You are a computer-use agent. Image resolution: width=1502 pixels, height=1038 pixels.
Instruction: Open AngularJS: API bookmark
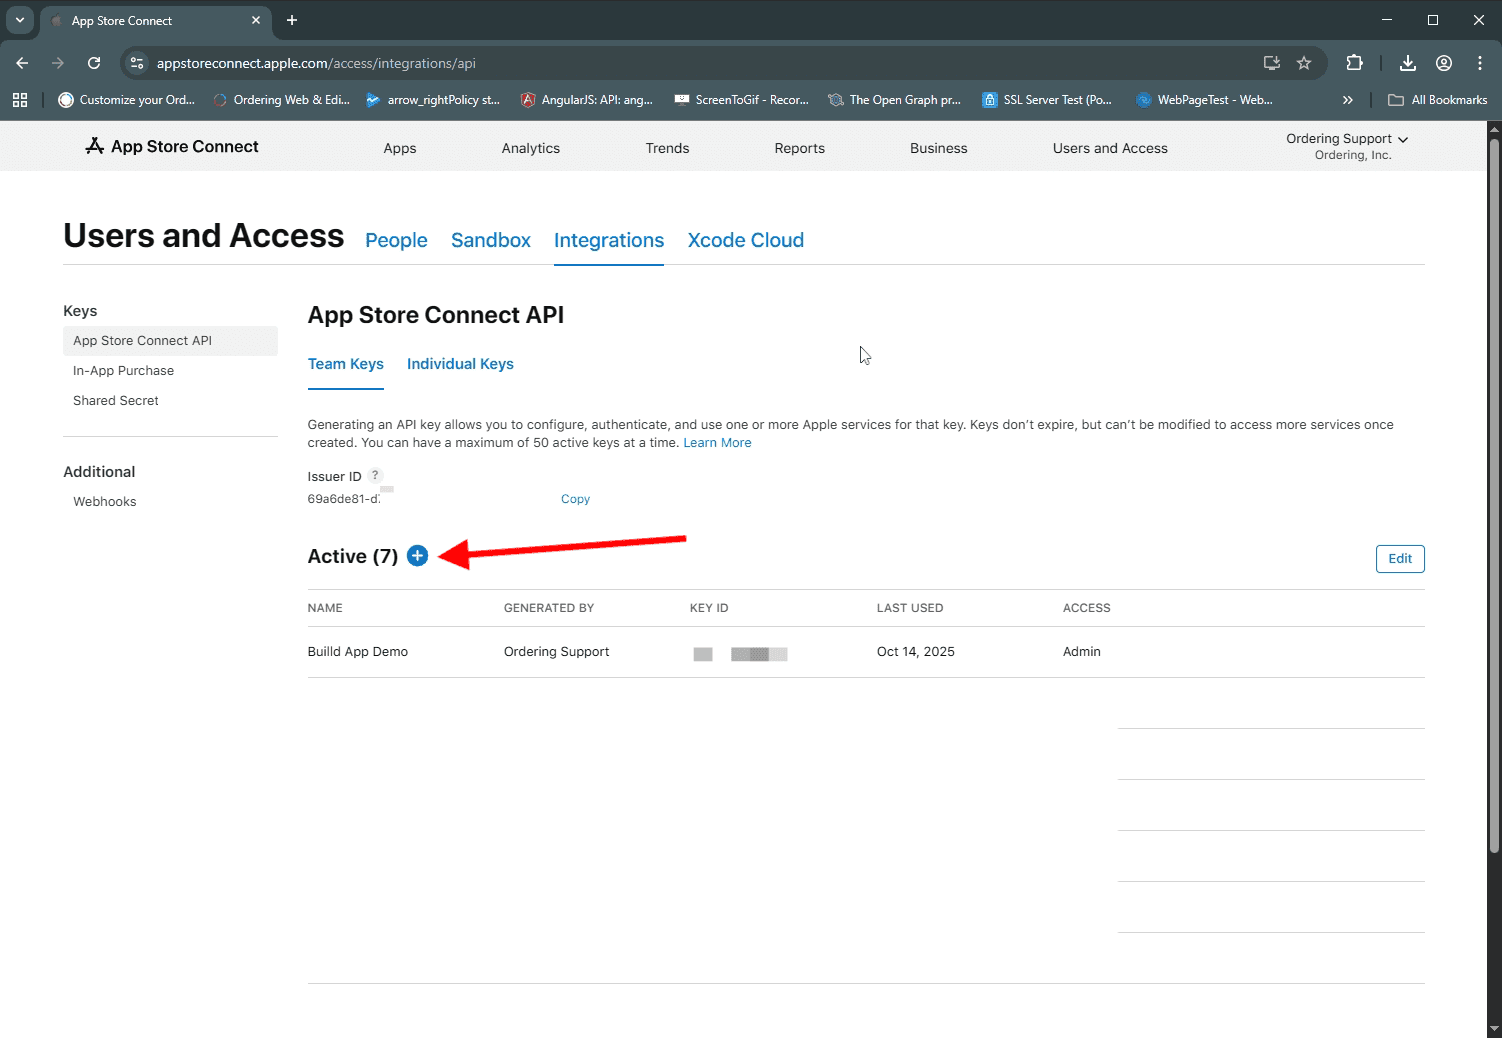point(587,100)
